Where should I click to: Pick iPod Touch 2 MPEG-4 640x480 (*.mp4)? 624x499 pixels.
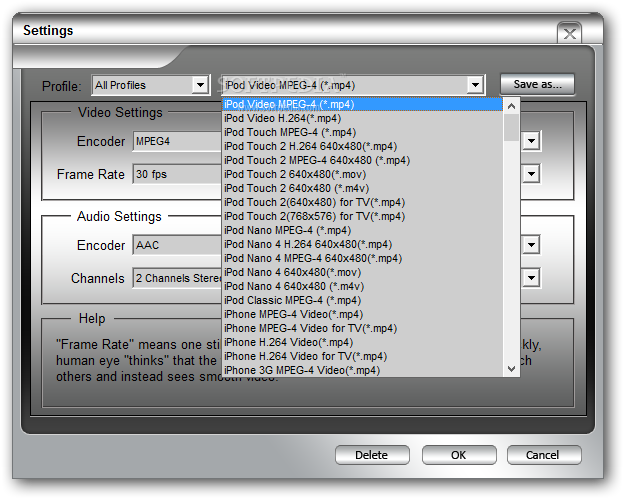pos(363,160)
